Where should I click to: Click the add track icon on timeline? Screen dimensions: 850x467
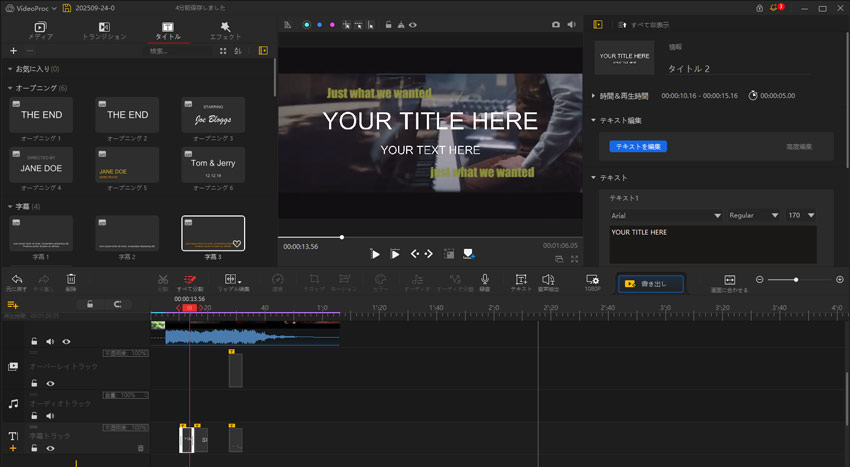[13, 304]
